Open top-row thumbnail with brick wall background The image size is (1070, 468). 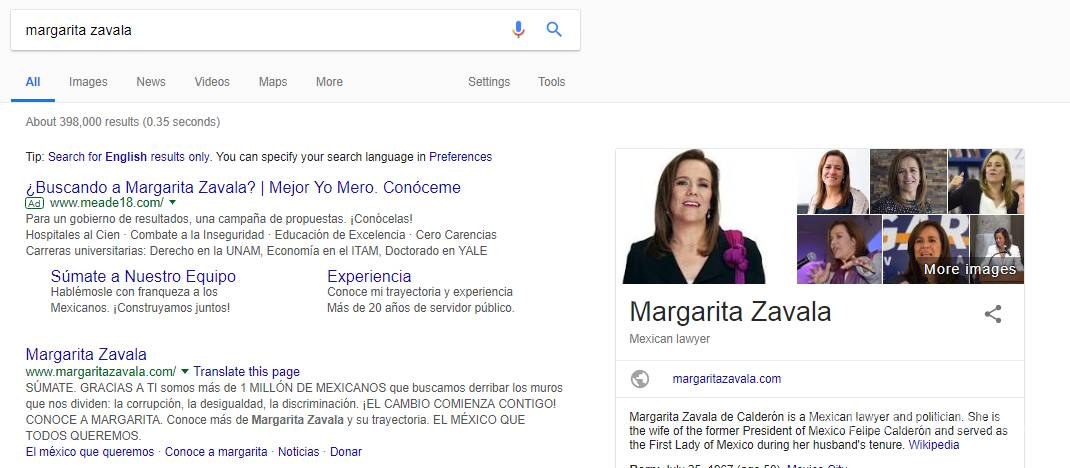click(x=908, y=181)
